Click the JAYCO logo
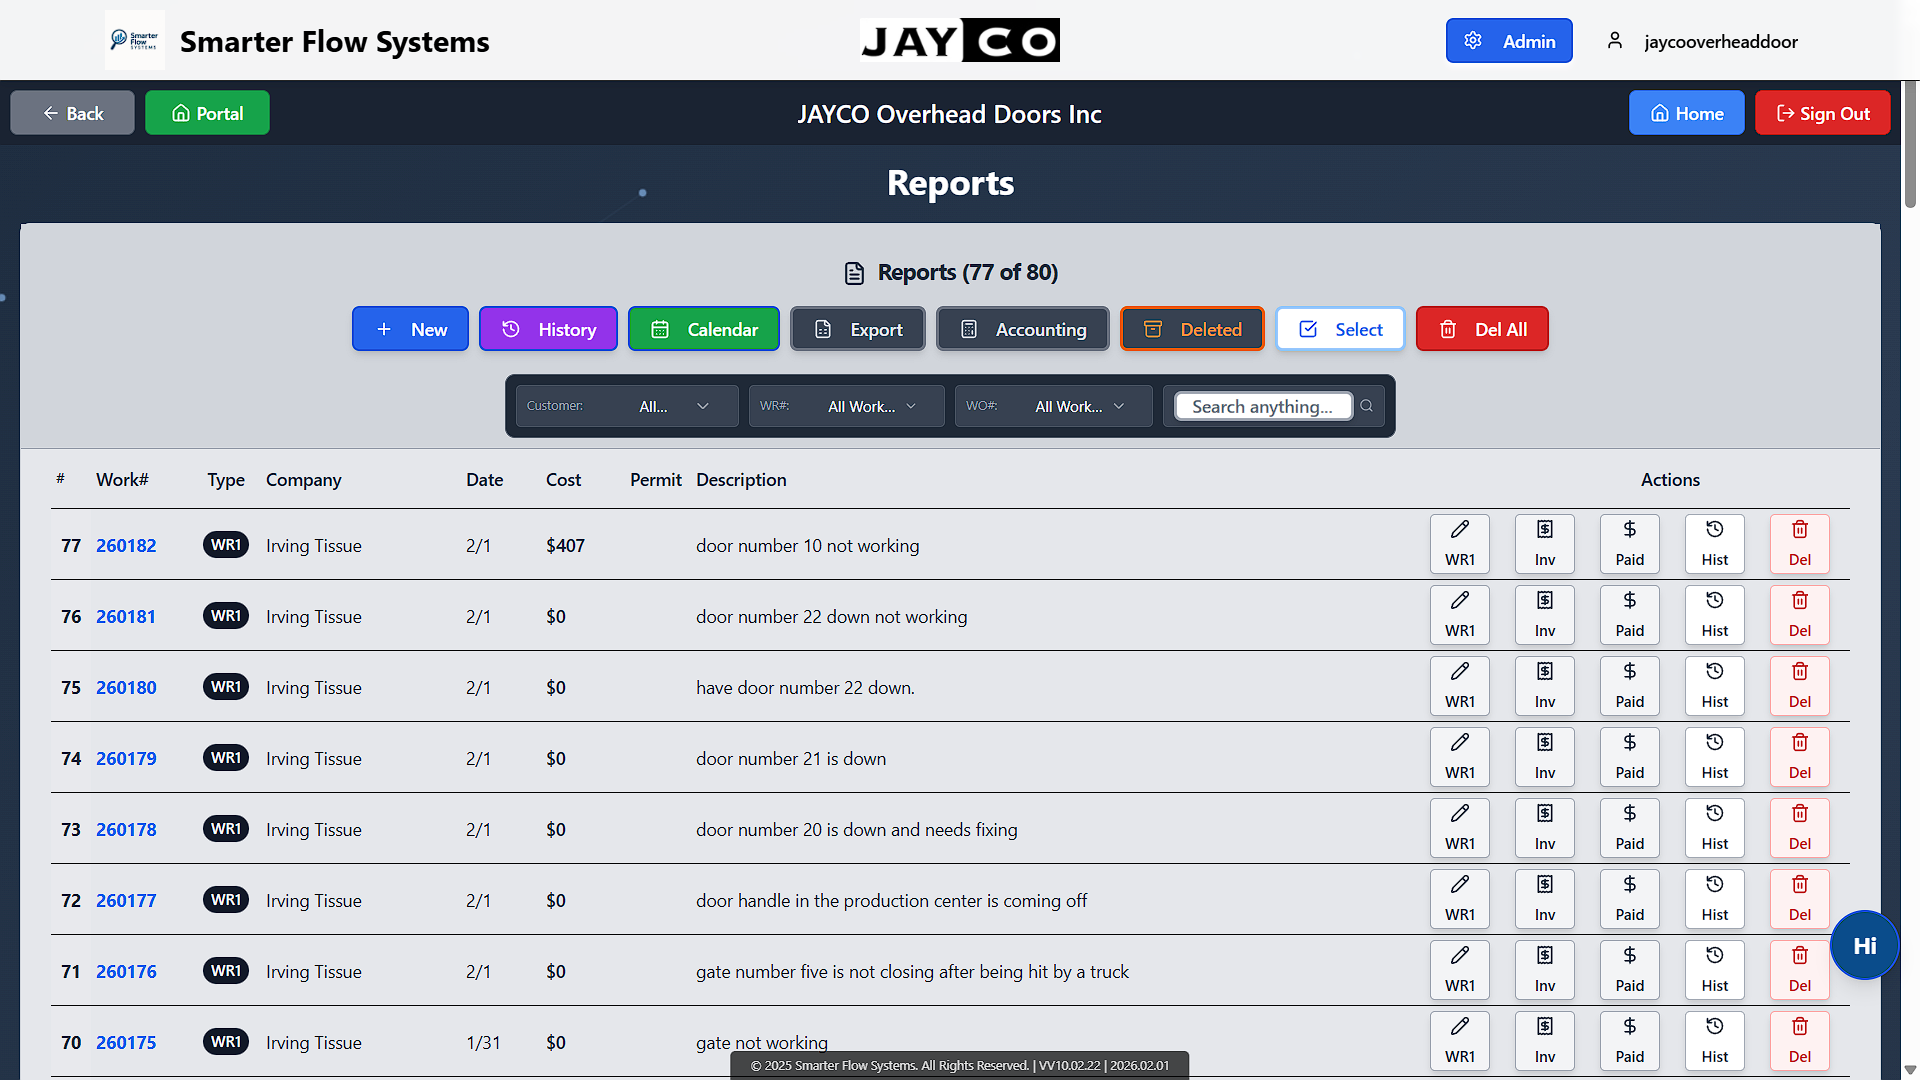This screenshot has height=1080, width=1920. click(x=960, y=40)
